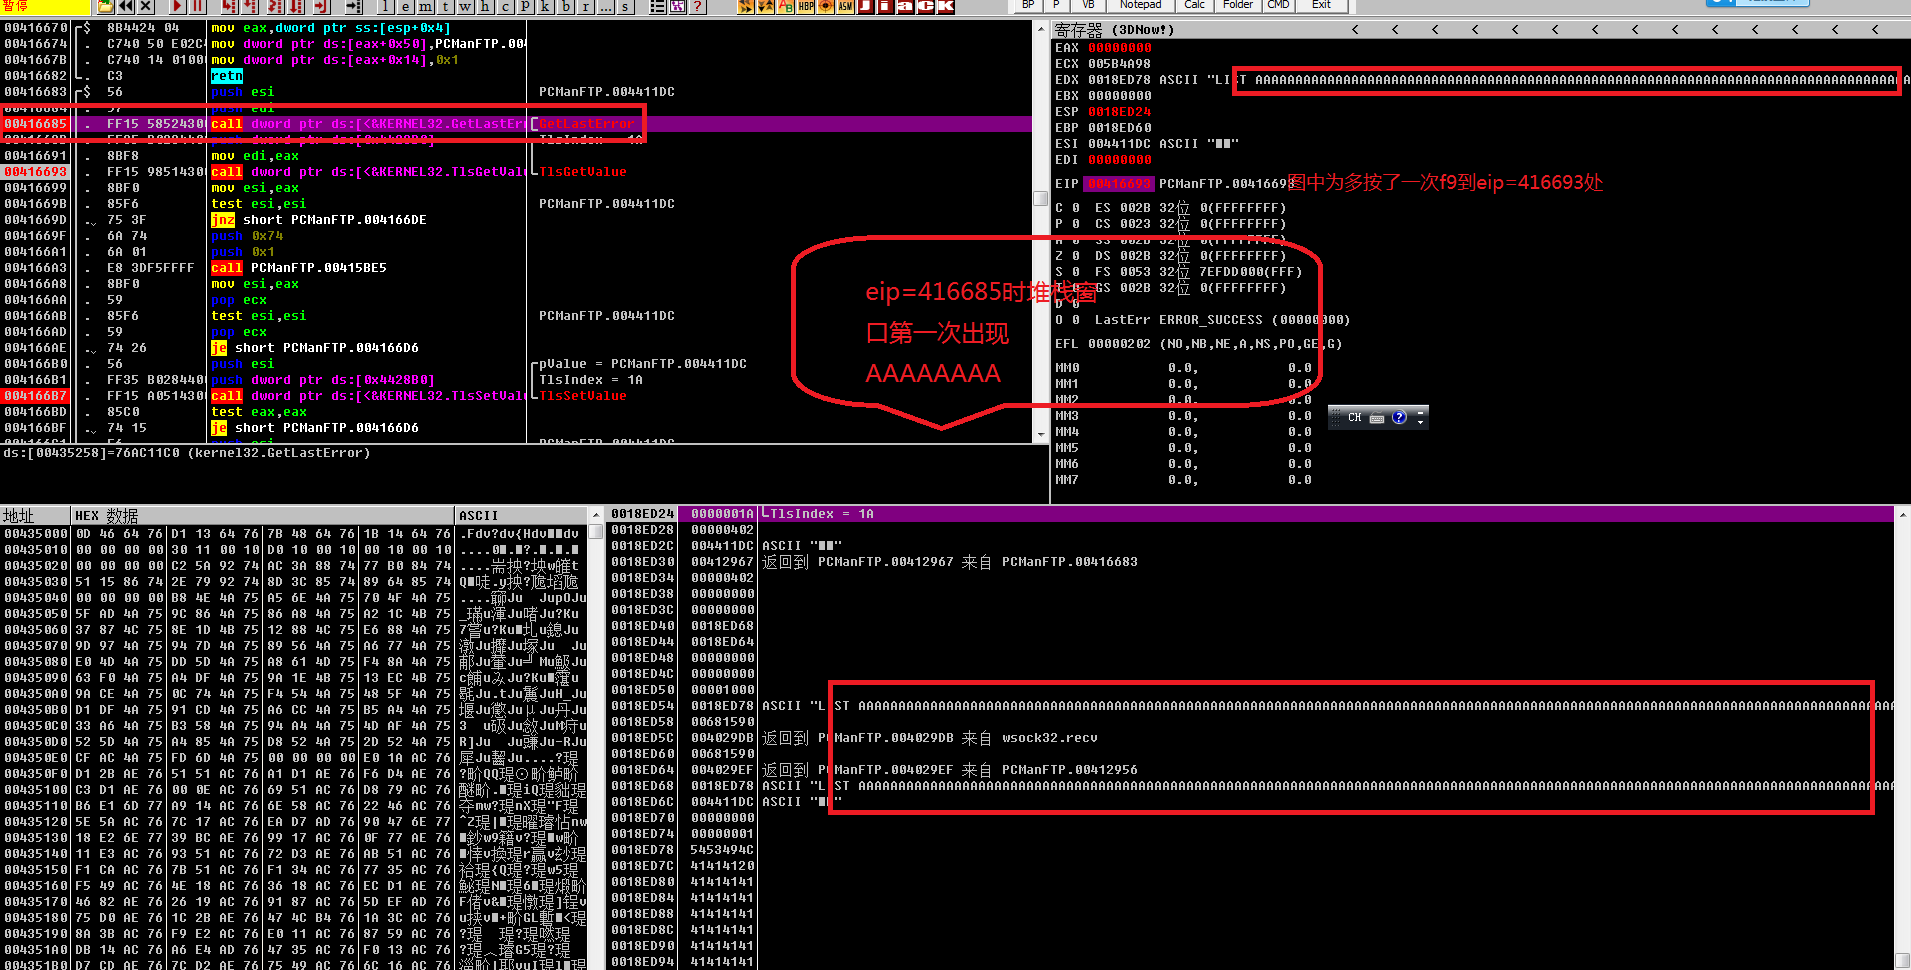Click the Trace Over toolbar icon
This screenshot has height=970, width=1911.
pos(296,6)
